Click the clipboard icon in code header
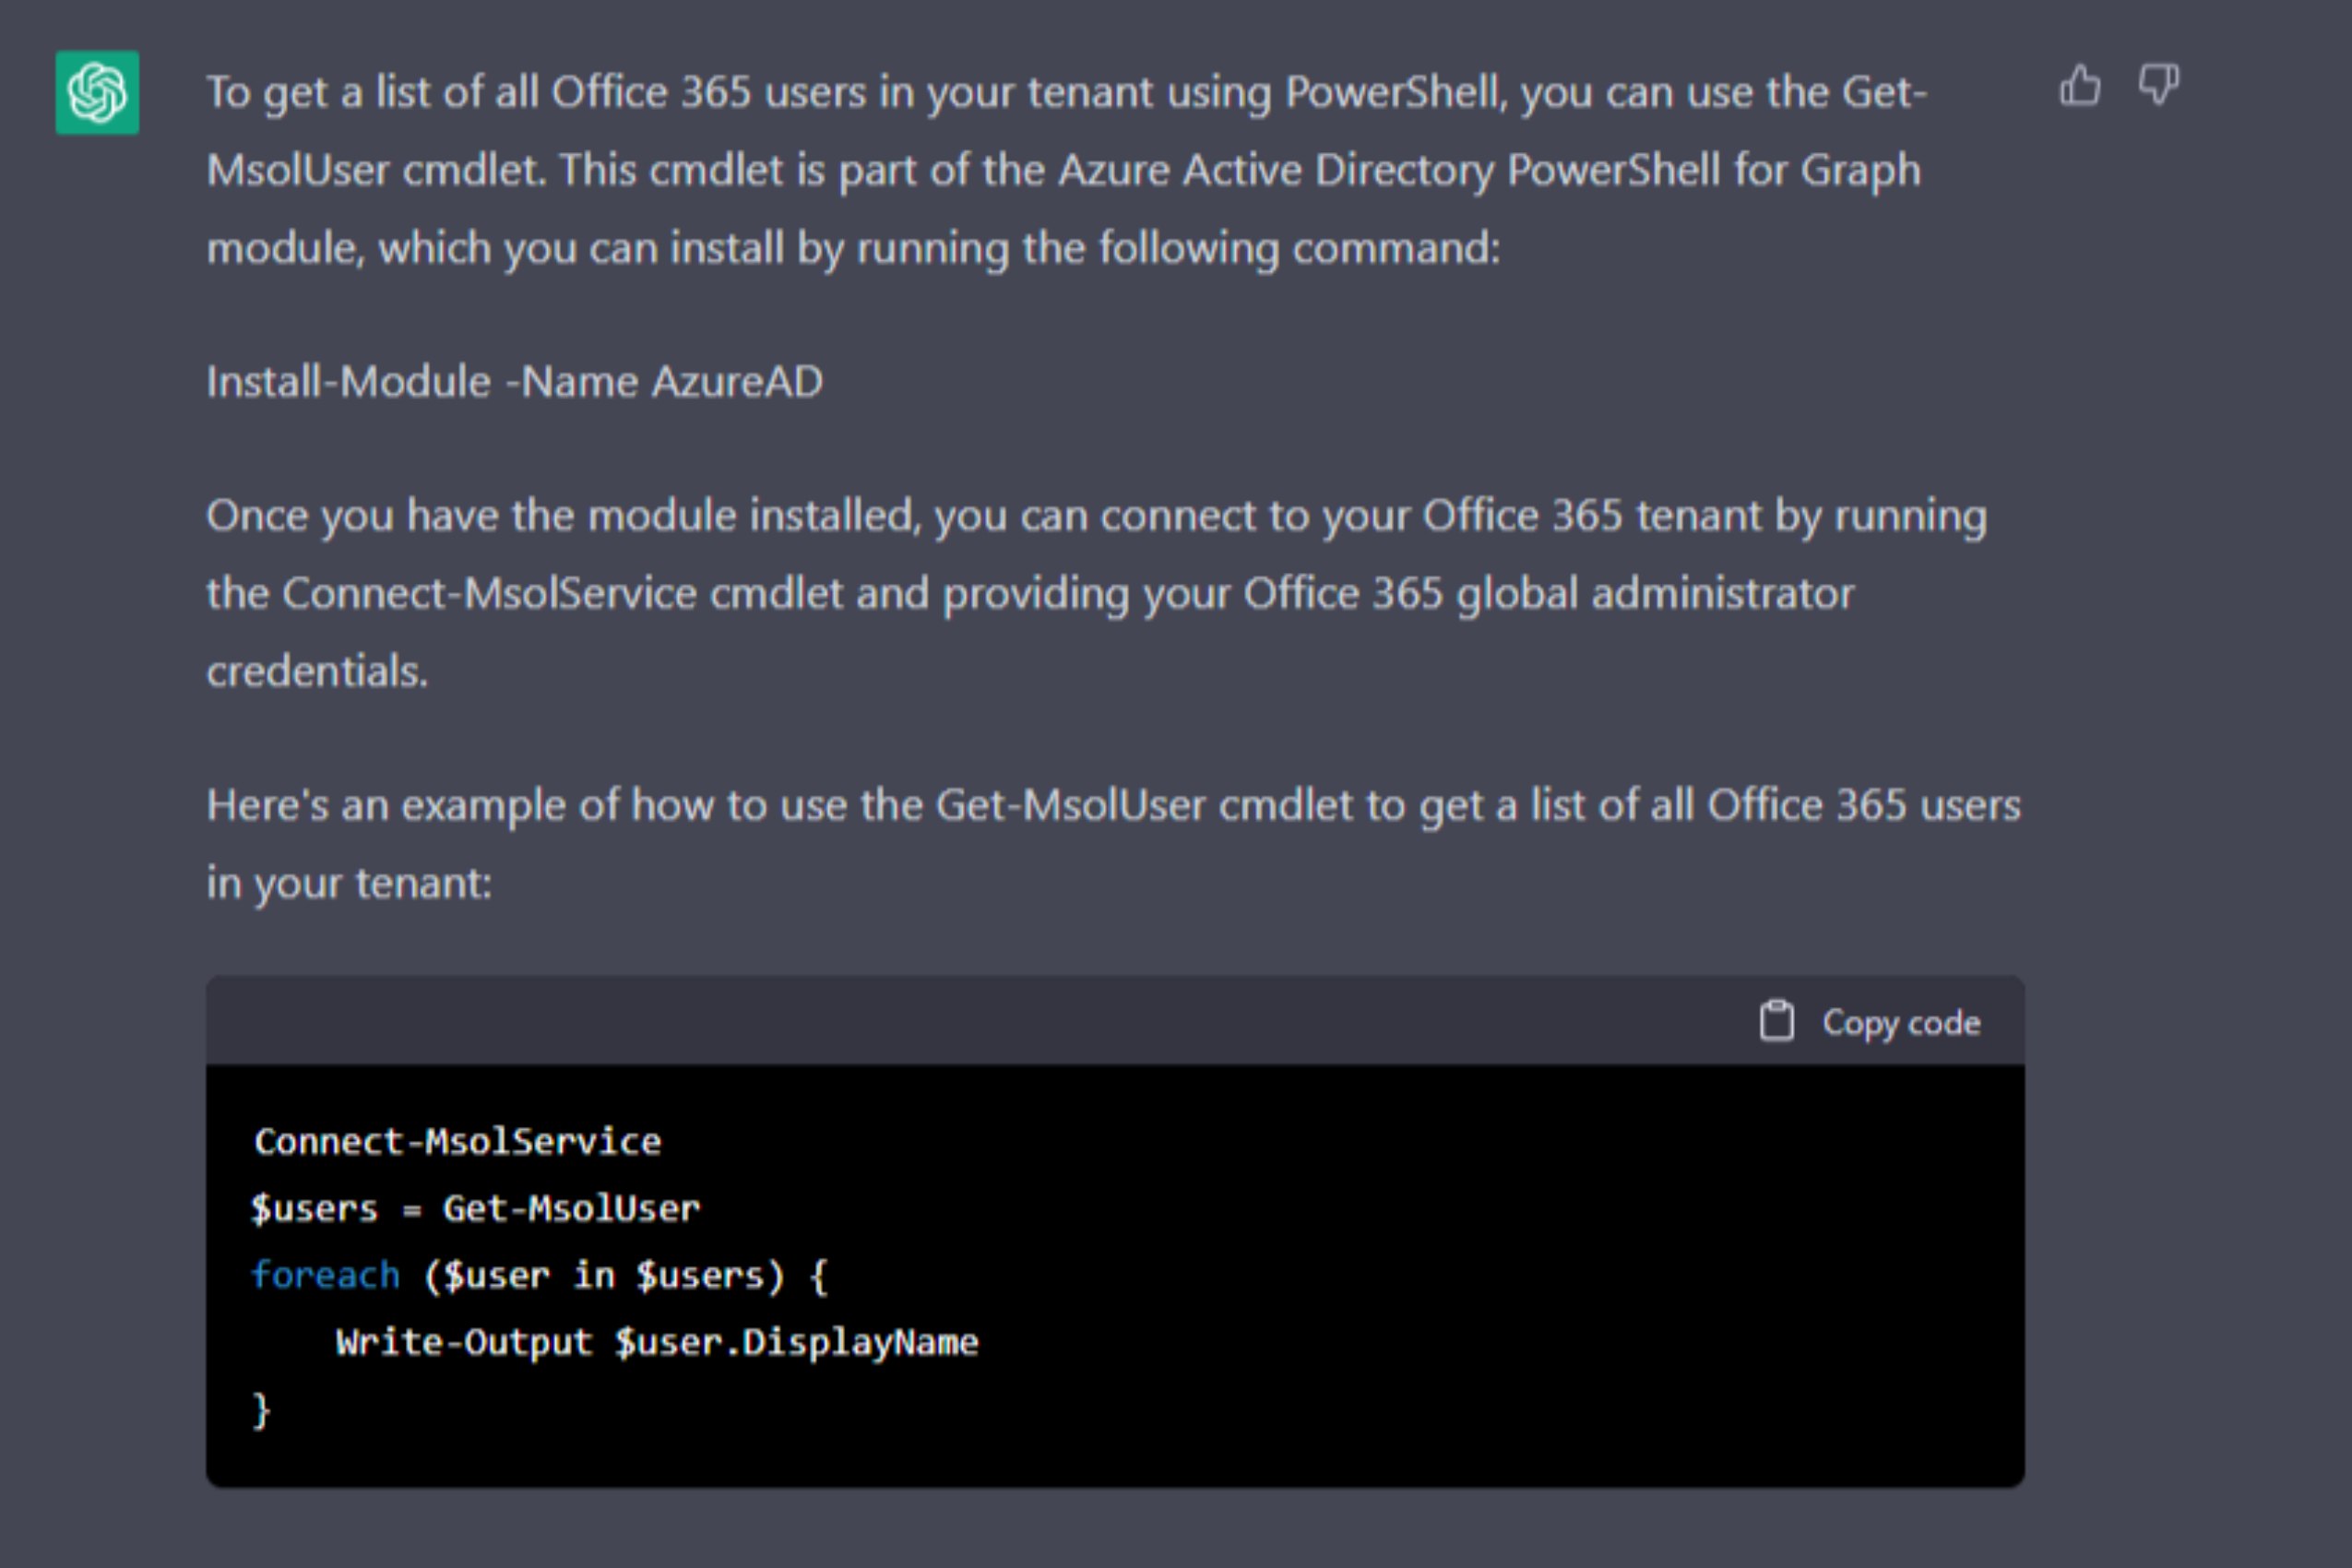Viewport: 2352px width, 1568px height. [x=1776, y=1021]
